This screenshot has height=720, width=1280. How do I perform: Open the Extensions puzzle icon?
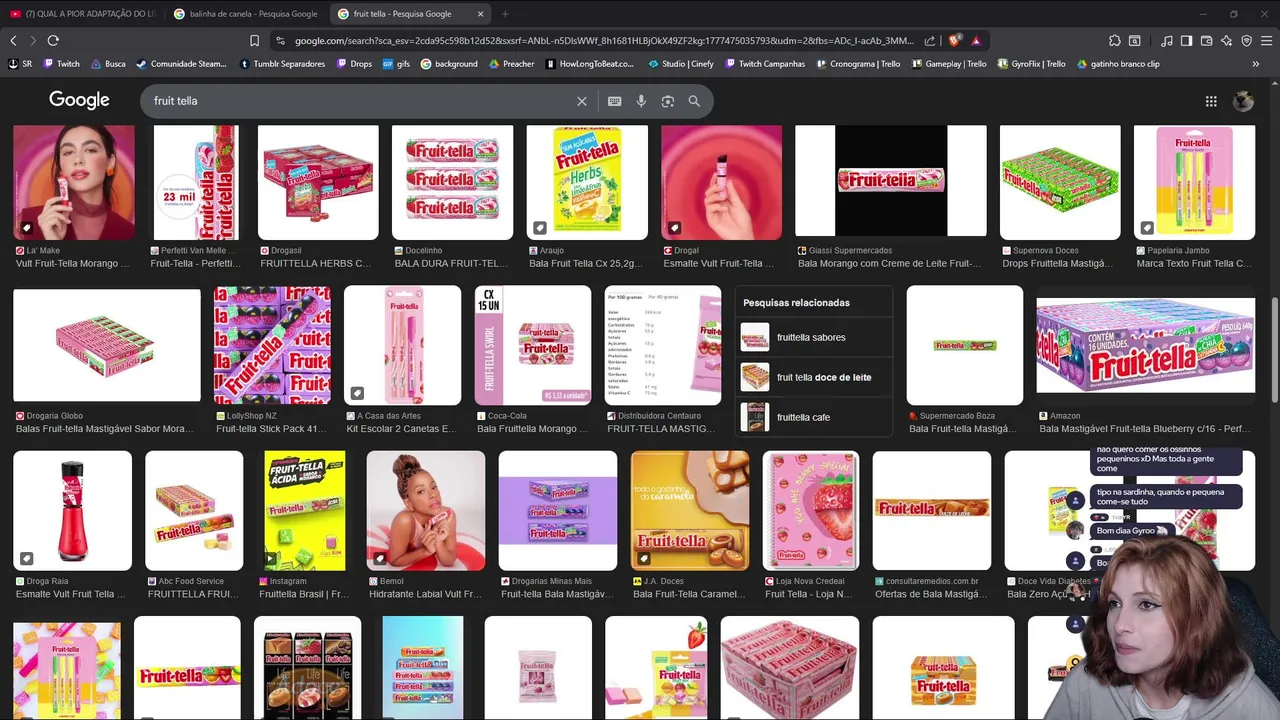pos(1115,41)
